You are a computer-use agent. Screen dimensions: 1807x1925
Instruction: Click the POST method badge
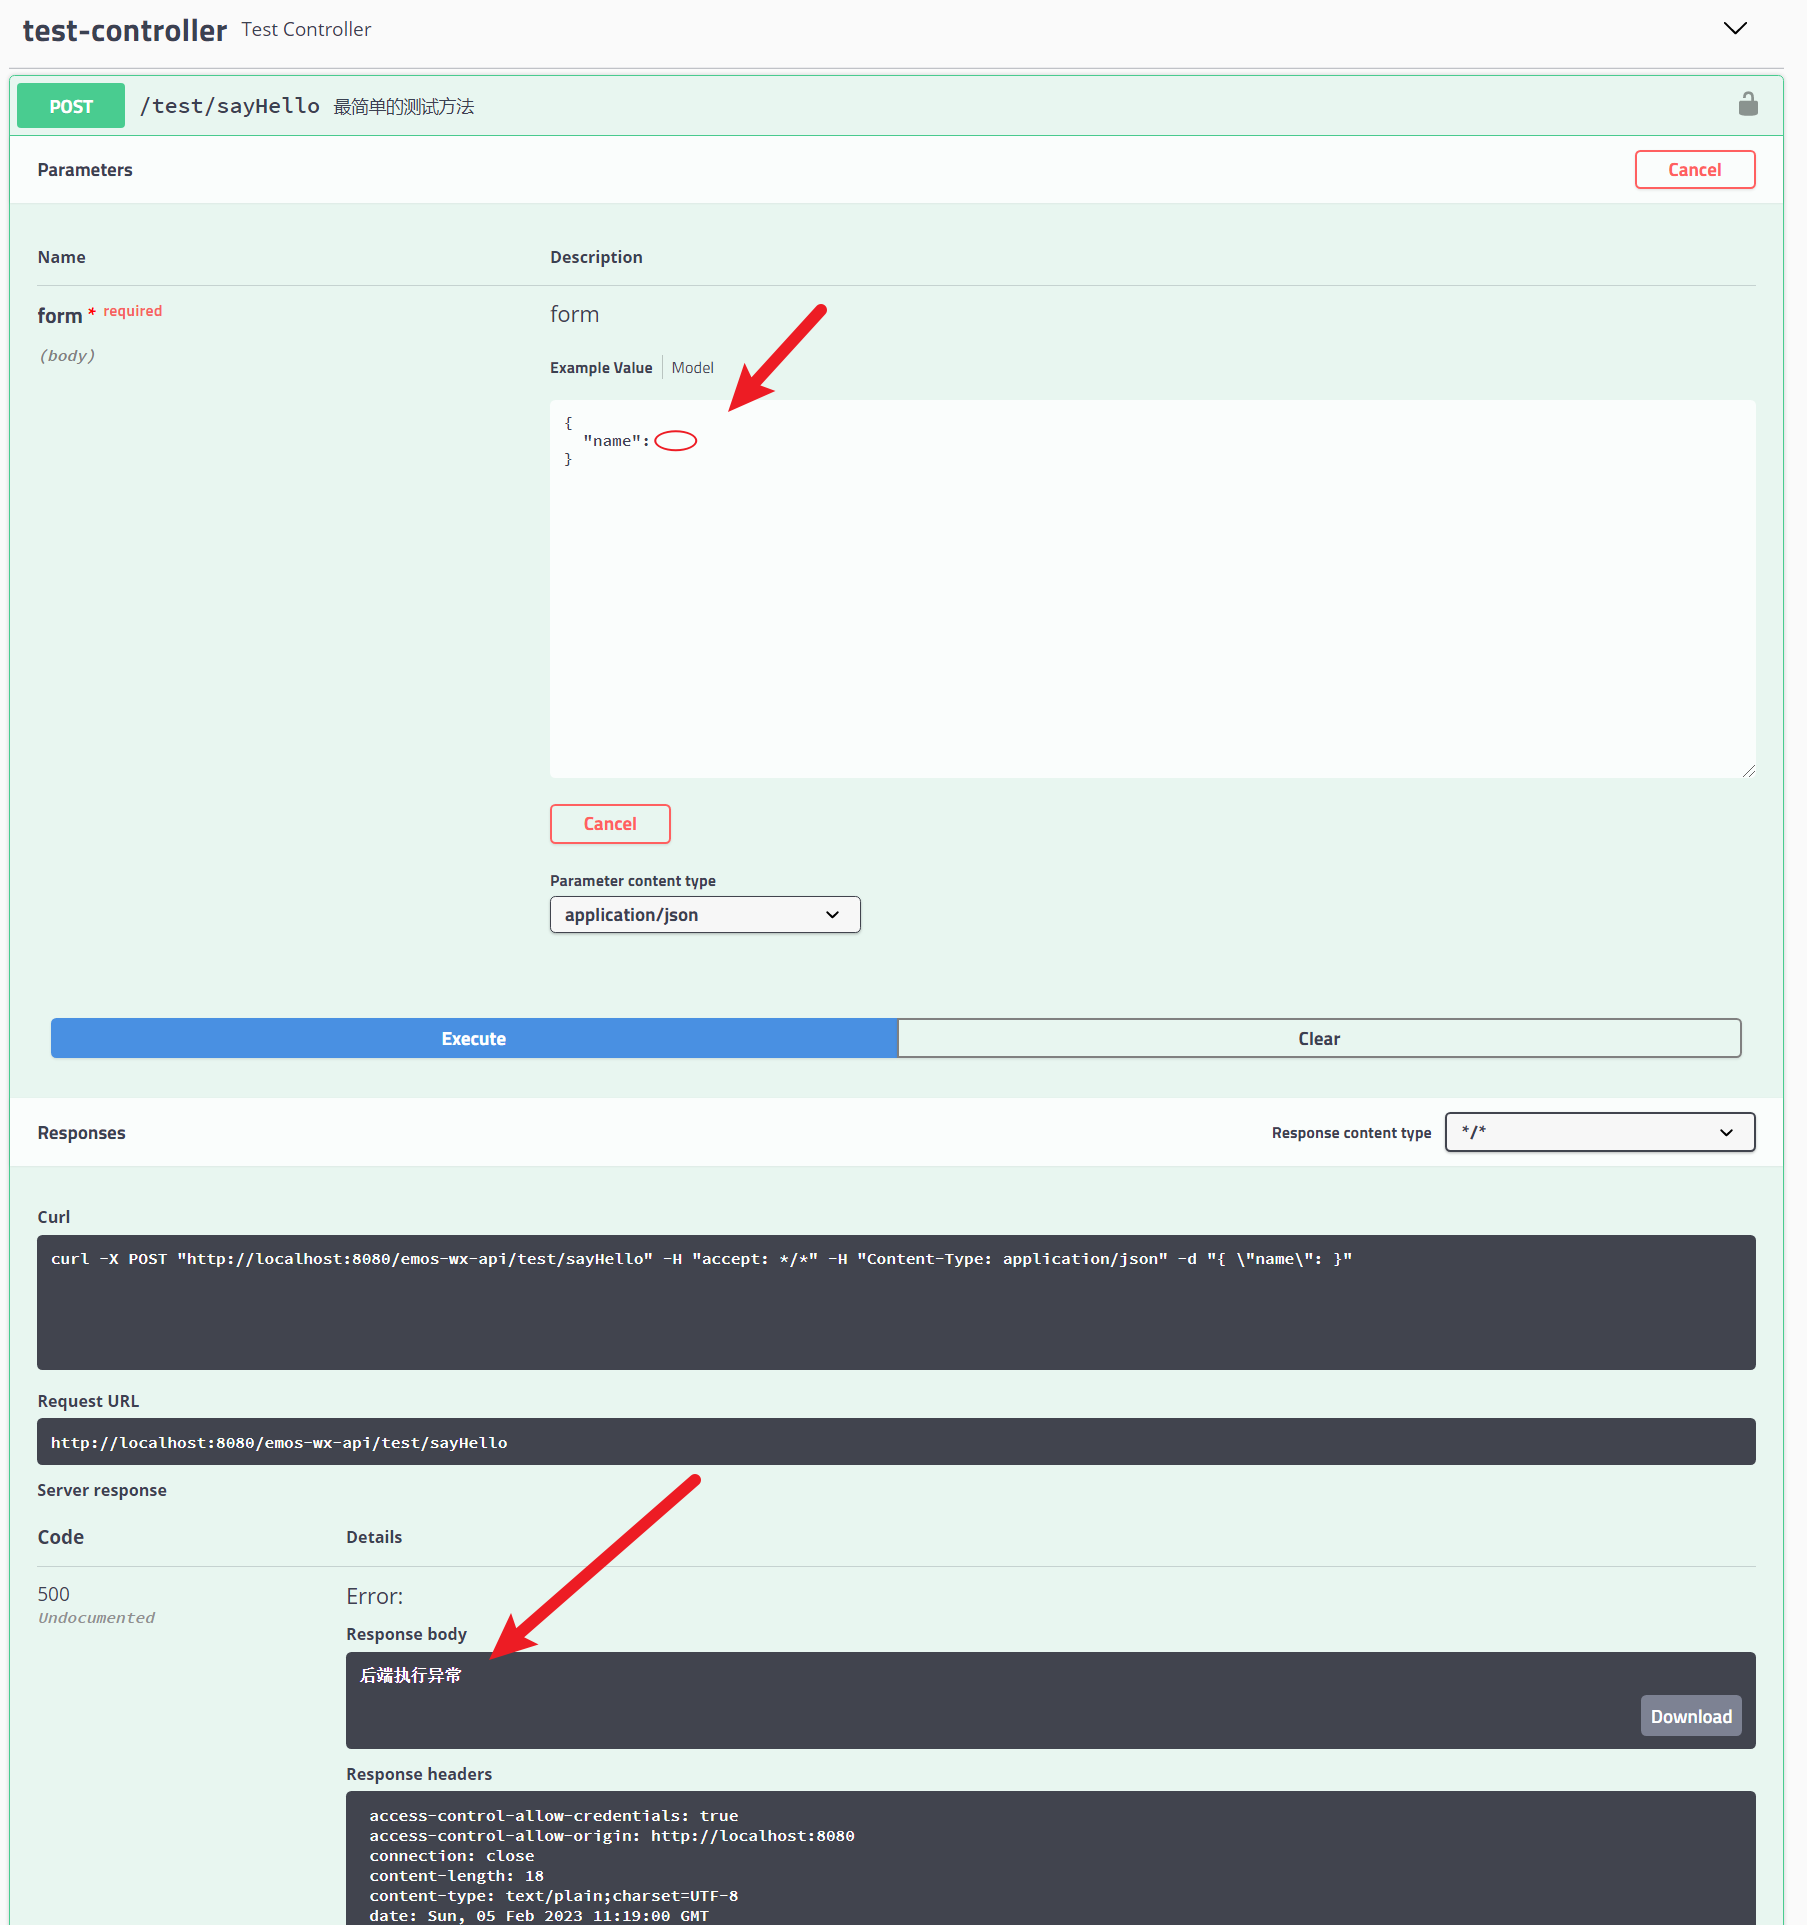click(71, 106)
